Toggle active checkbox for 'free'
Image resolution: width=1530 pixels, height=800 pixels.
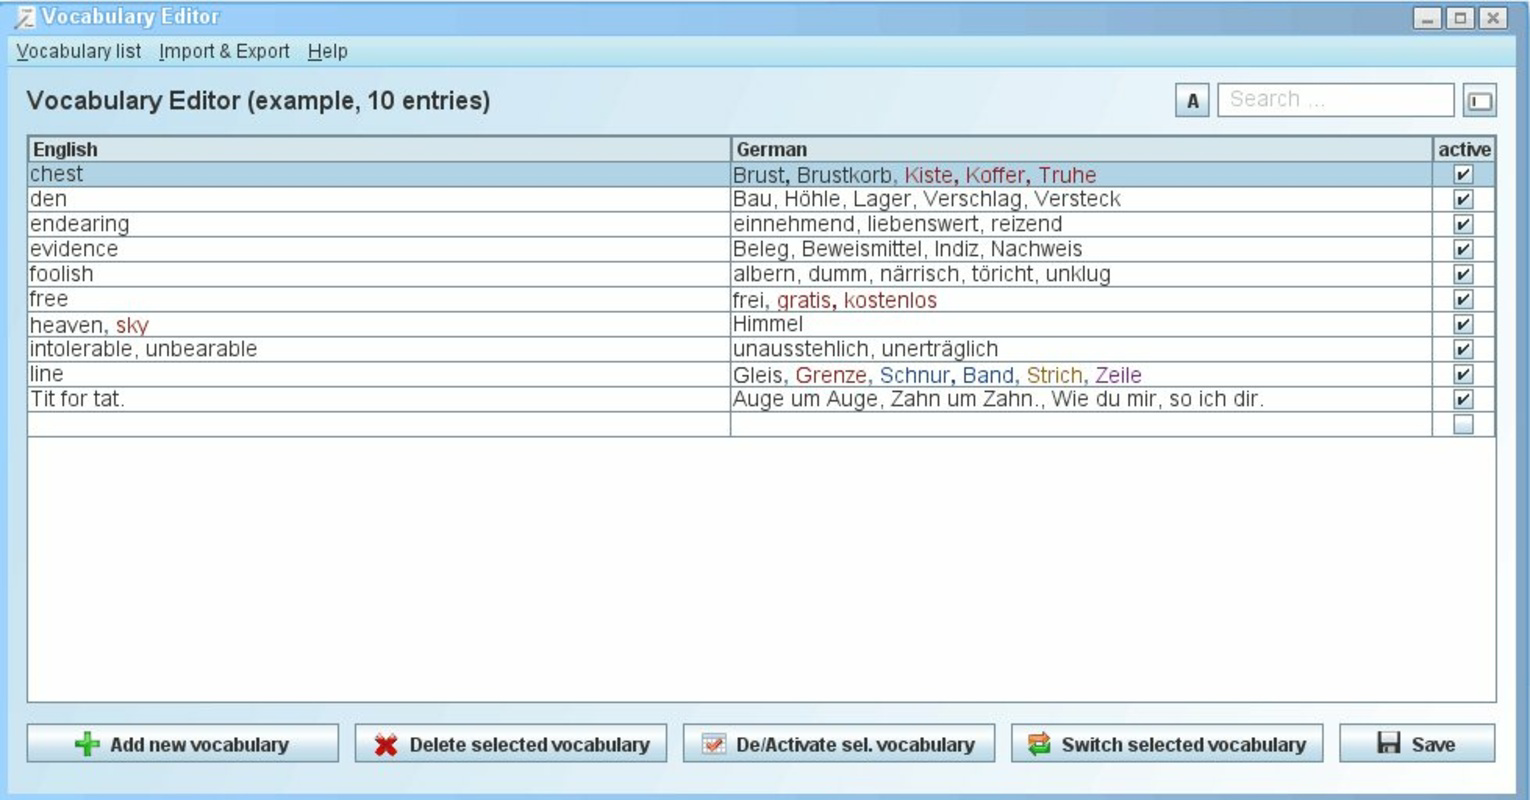1463,299
